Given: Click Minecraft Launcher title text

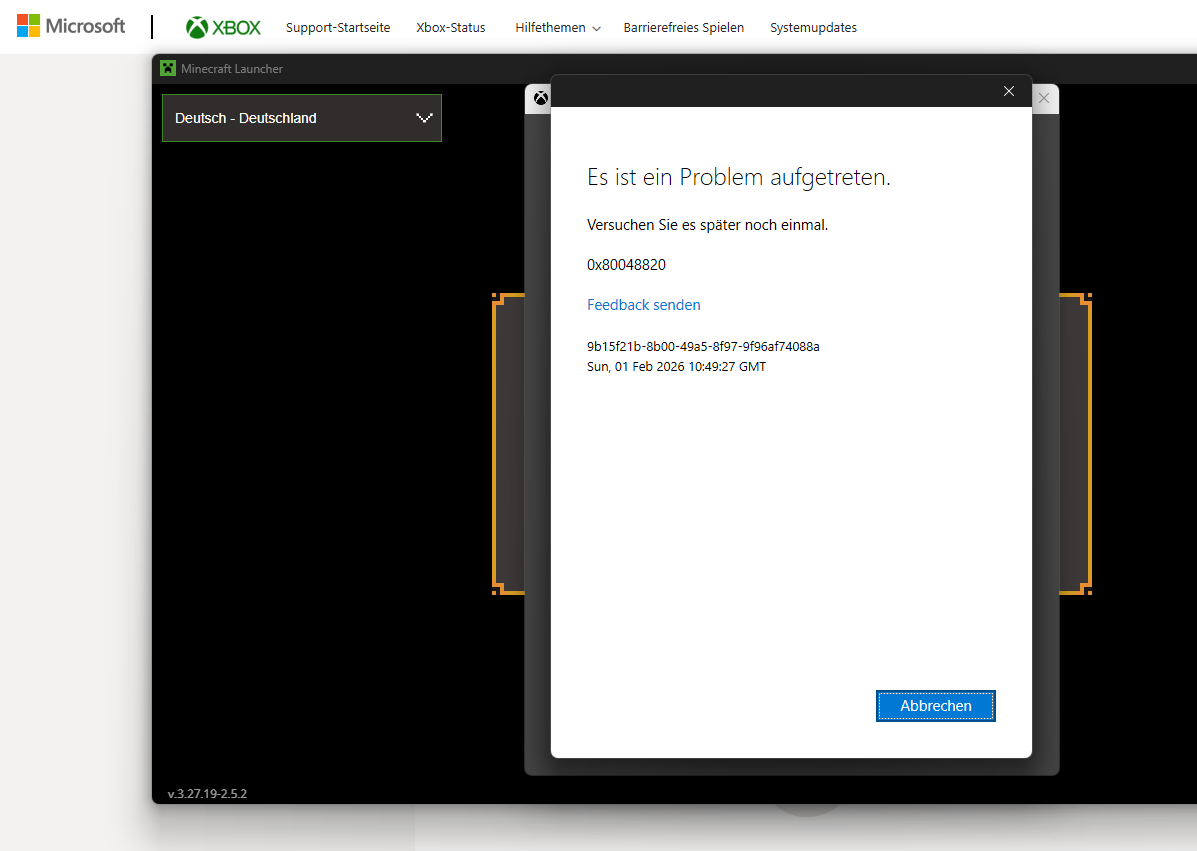Looking at the screenshot, I should (231, 69).
